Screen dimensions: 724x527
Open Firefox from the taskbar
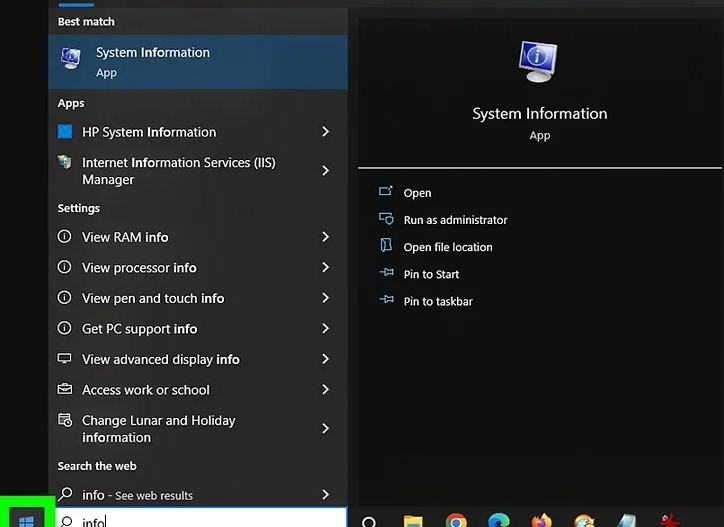pos(541,521)
